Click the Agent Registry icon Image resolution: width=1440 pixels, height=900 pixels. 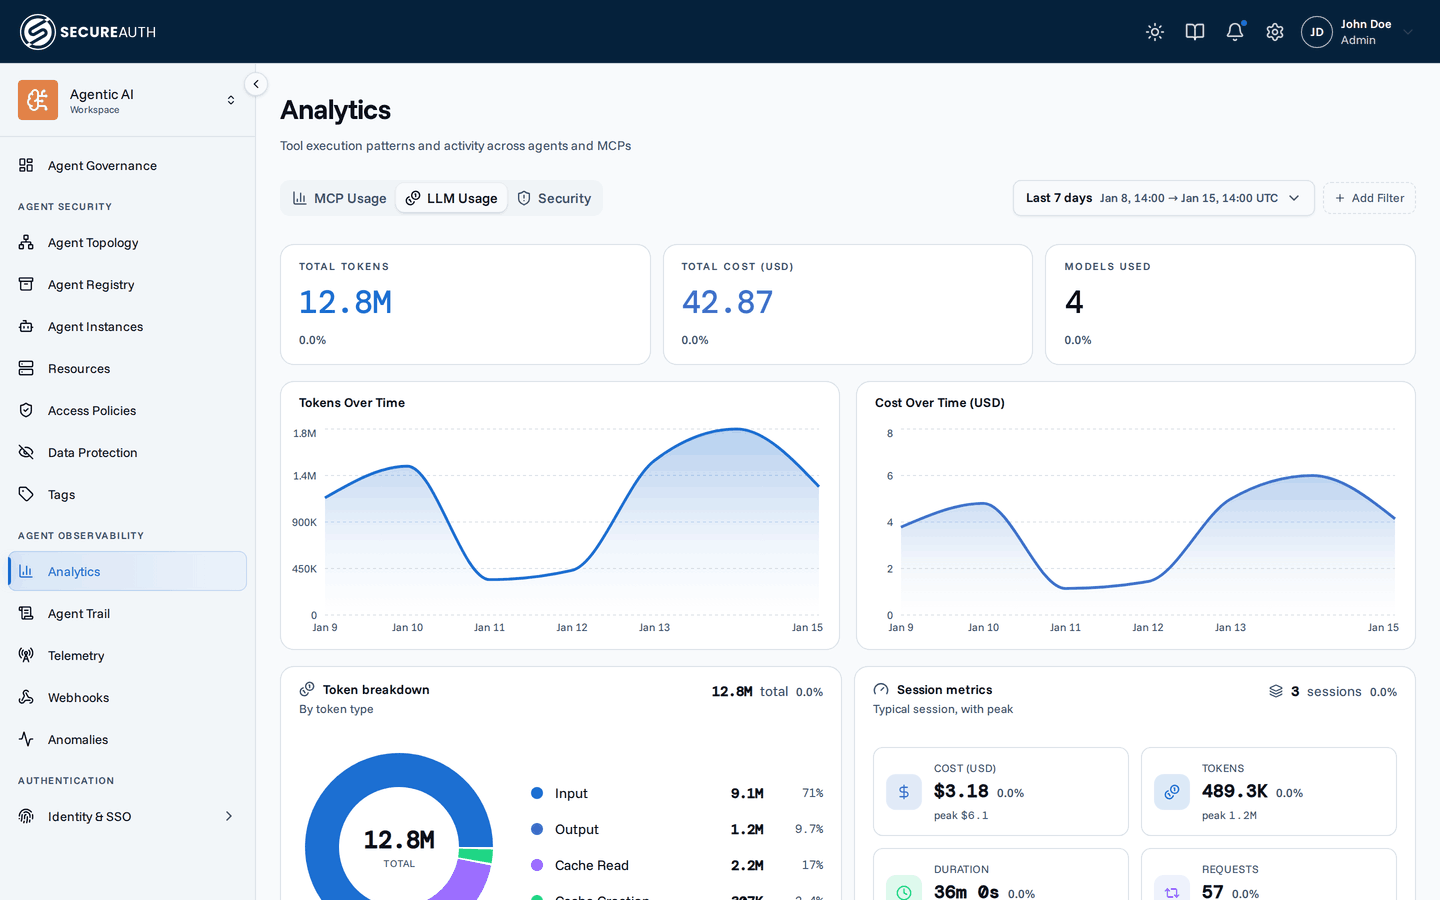[x=26, y=284]
